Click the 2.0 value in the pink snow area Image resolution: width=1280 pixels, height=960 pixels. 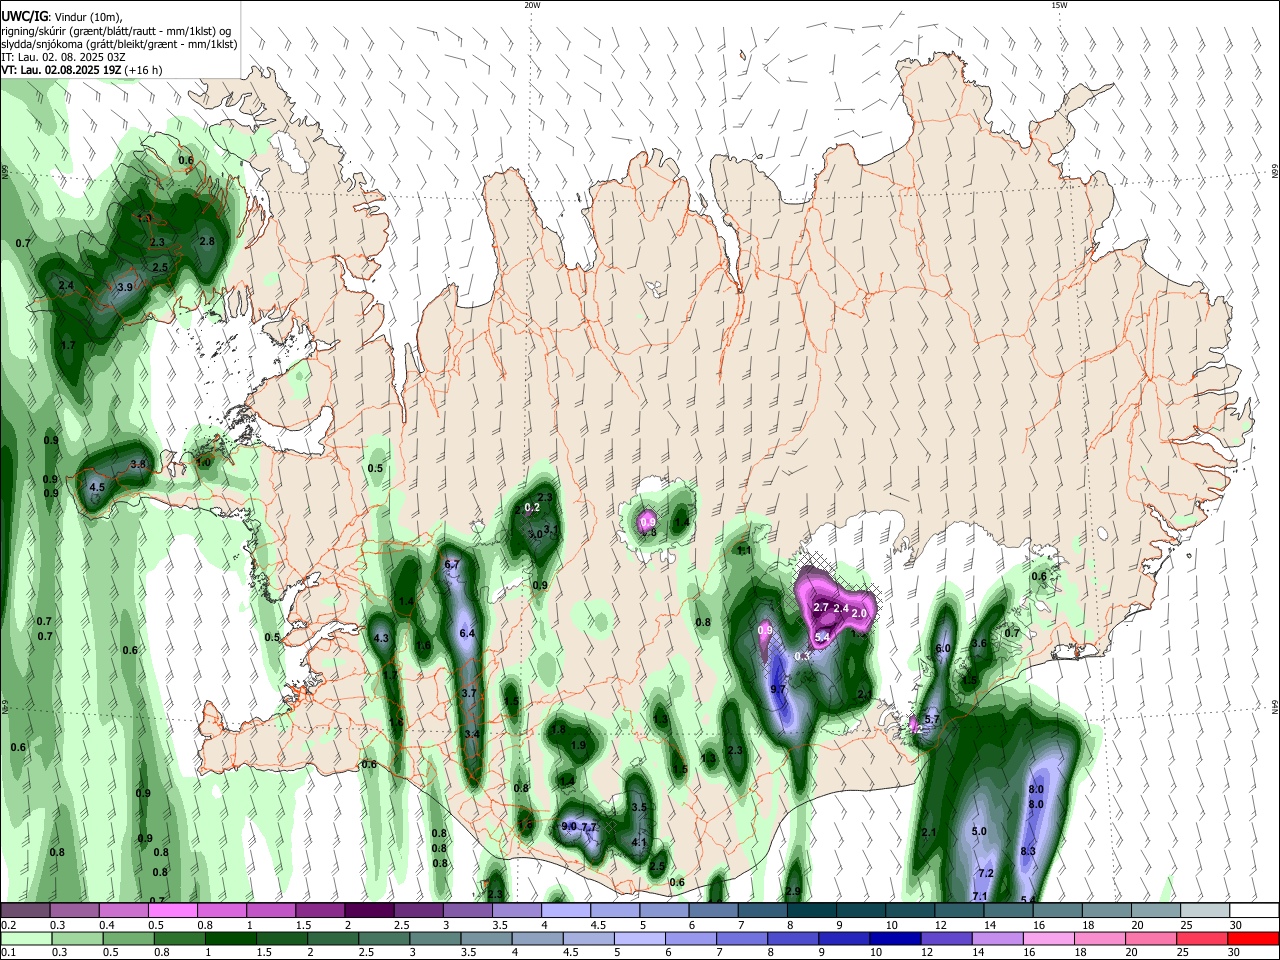point(859,612)
